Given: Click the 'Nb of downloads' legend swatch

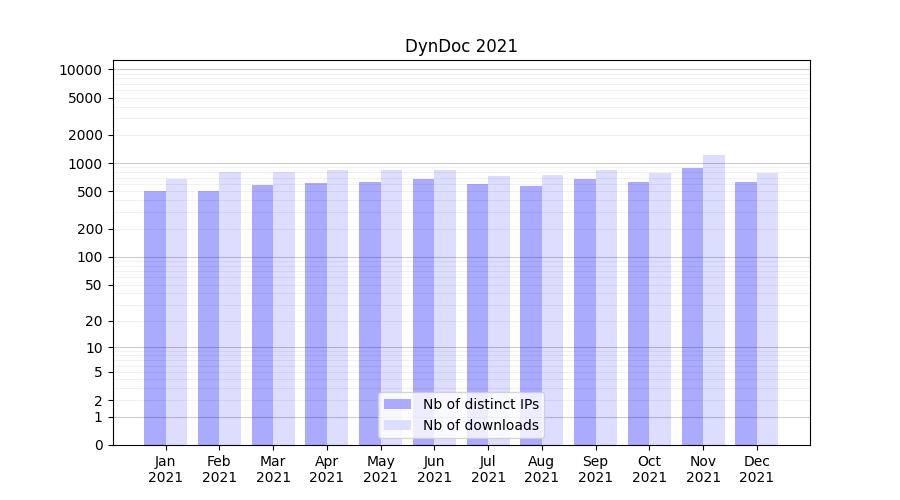Looking at the screenshot, I should click(397, 425).
